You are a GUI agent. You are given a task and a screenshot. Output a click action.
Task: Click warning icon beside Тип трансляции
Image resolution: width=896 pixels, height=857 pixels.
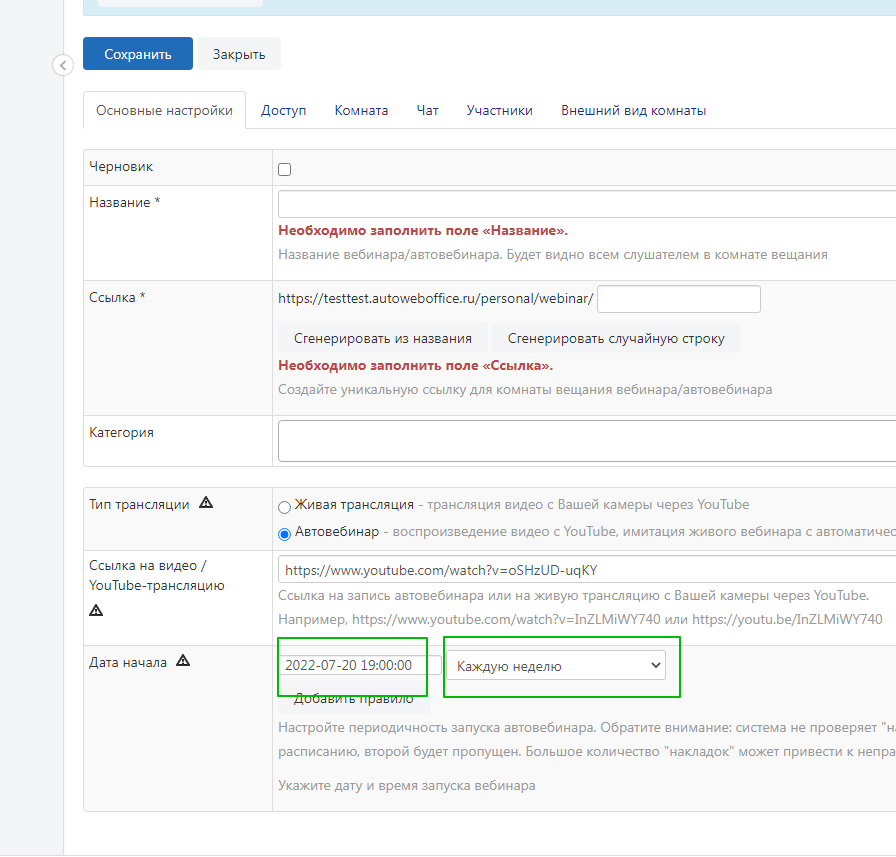206,503
